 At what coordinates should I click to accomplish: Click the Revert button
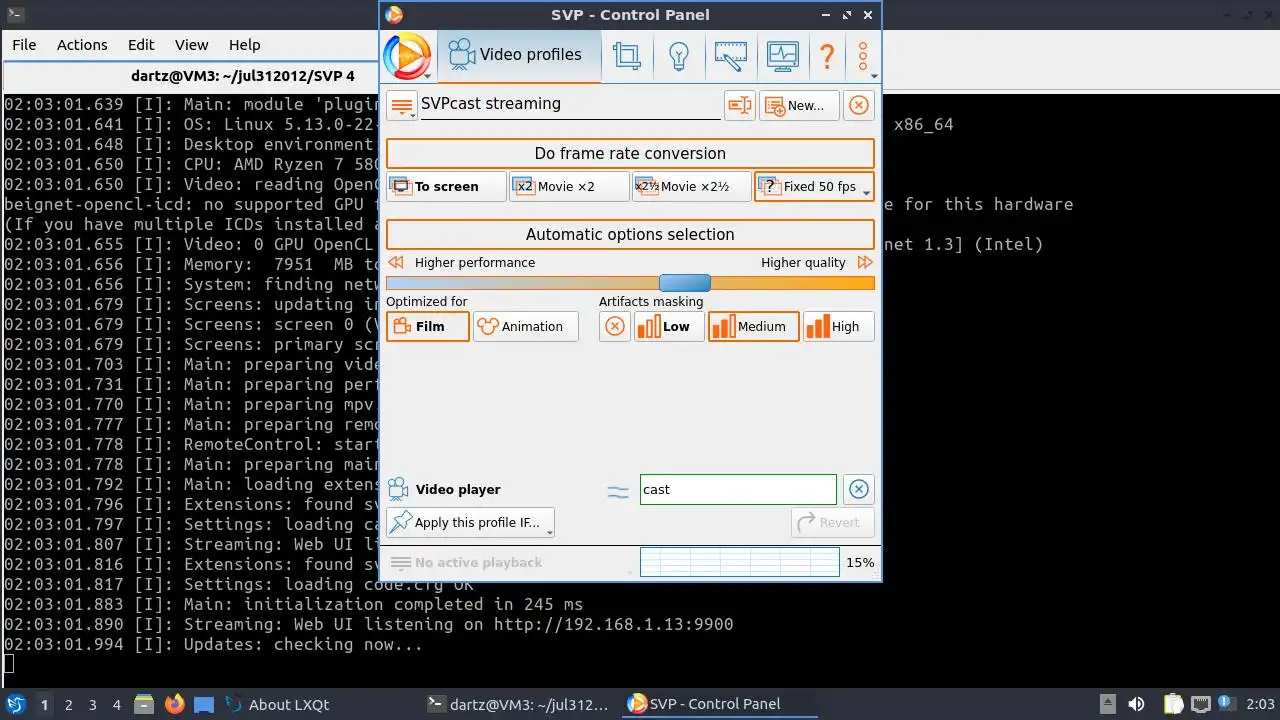point(833,522)
